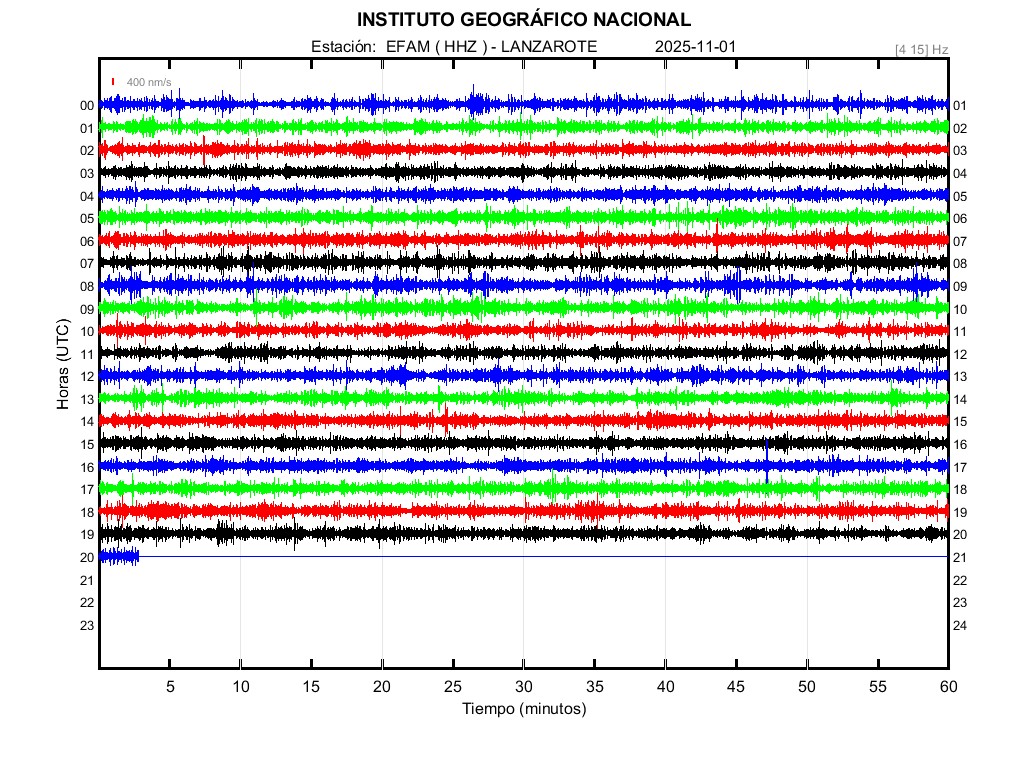This screenshot has height=768, width=1024.
Task: Click the 45 minute tick label
Action: point(735,687)
